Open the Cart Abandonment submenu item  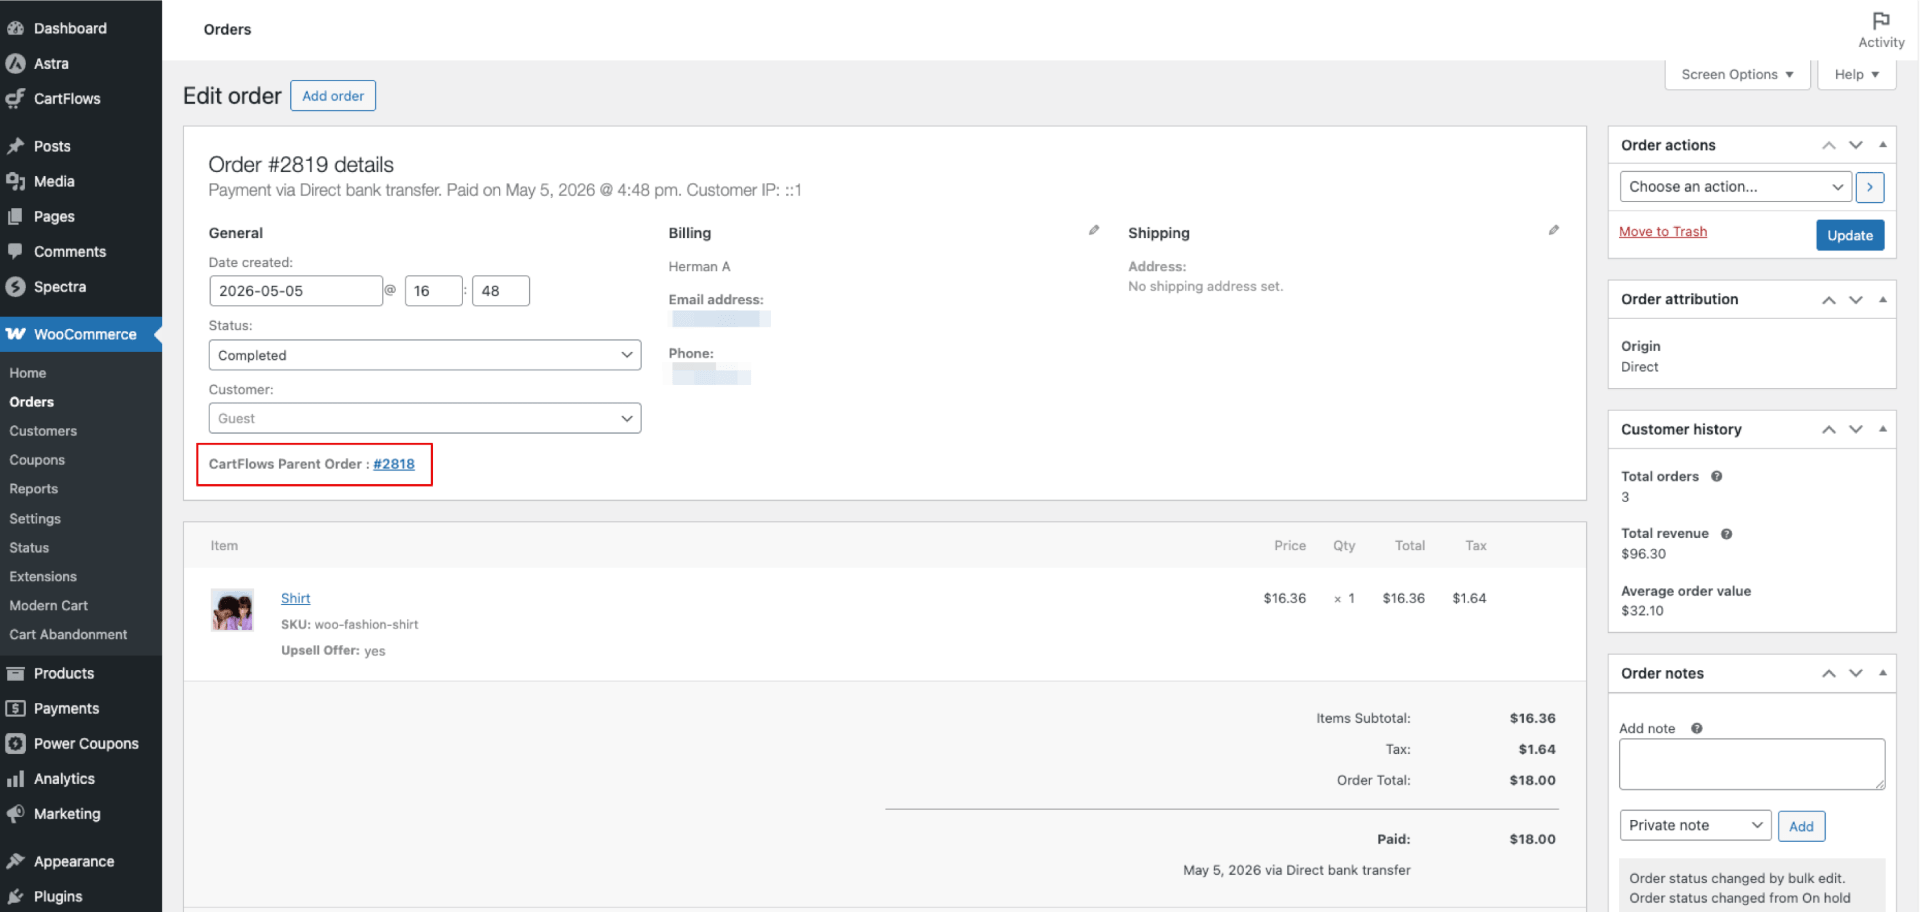pos(68,635)
